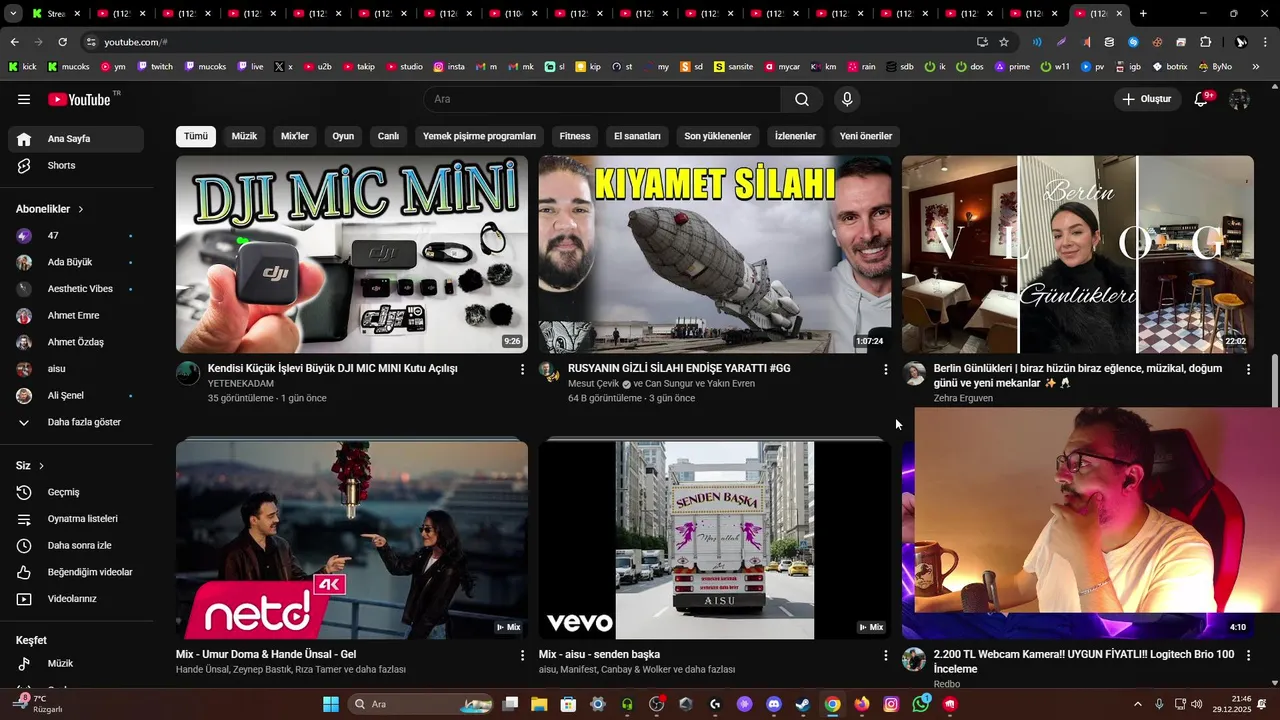This screenshot has width=1280, height=720.
Task: Open Daha sonra izle list
Action: coord(76,545)
